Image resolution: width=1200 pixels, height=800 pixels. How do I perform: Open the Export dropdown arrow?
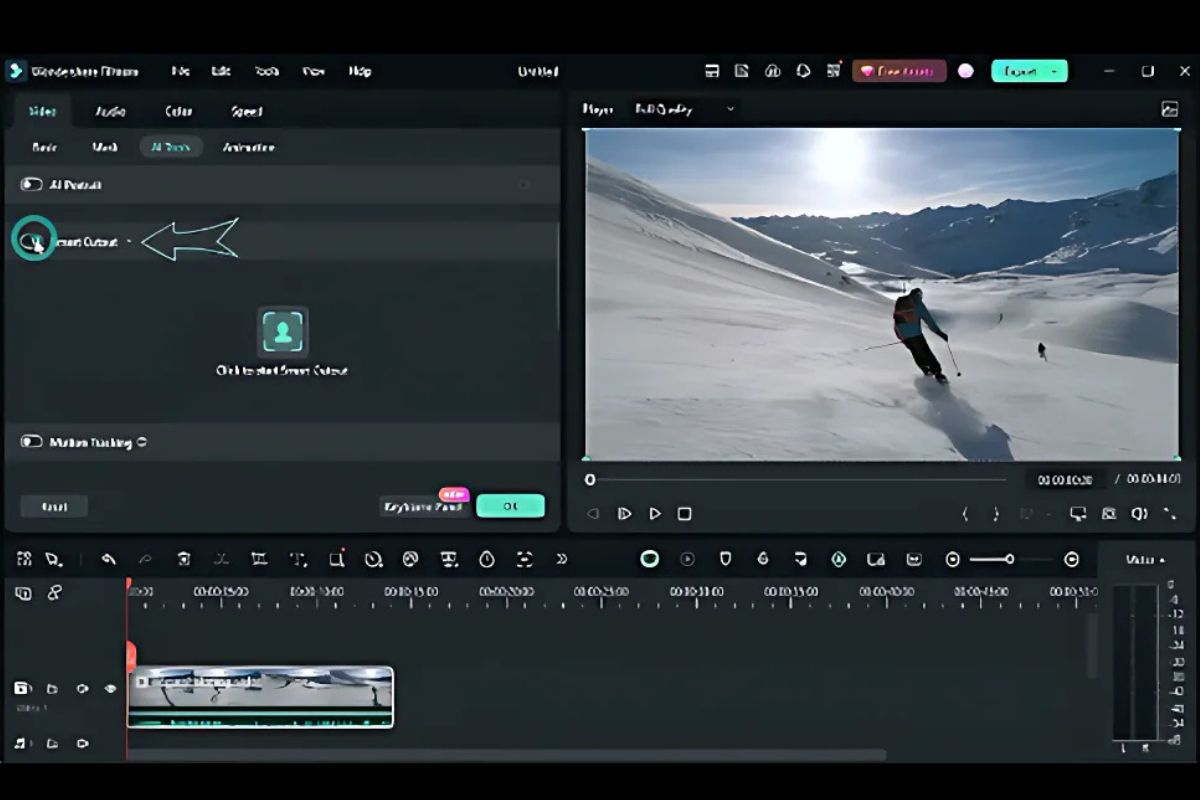click(x=1055, y=71)
